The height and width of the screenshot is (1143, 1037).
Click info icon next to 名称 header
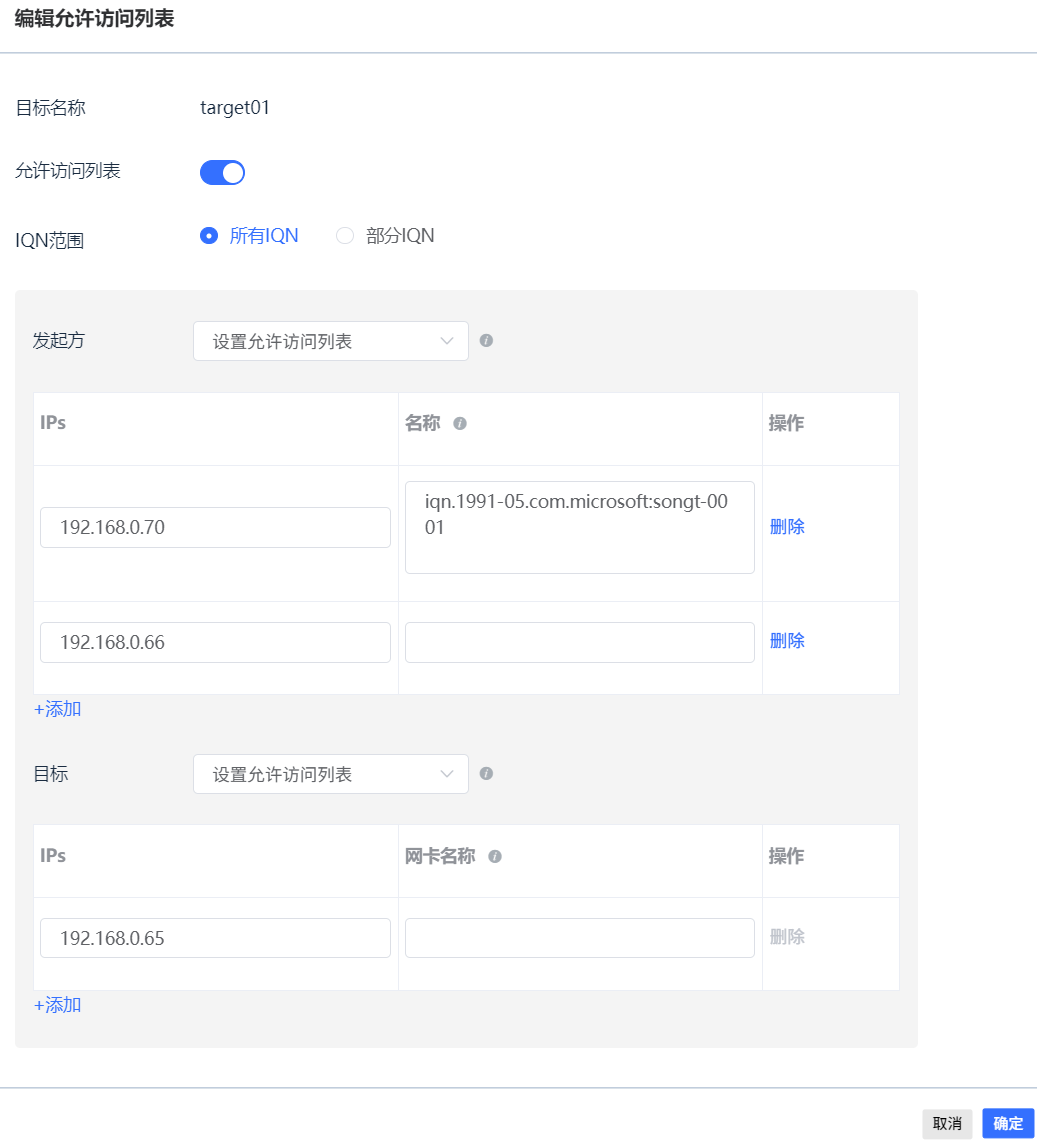460,423
